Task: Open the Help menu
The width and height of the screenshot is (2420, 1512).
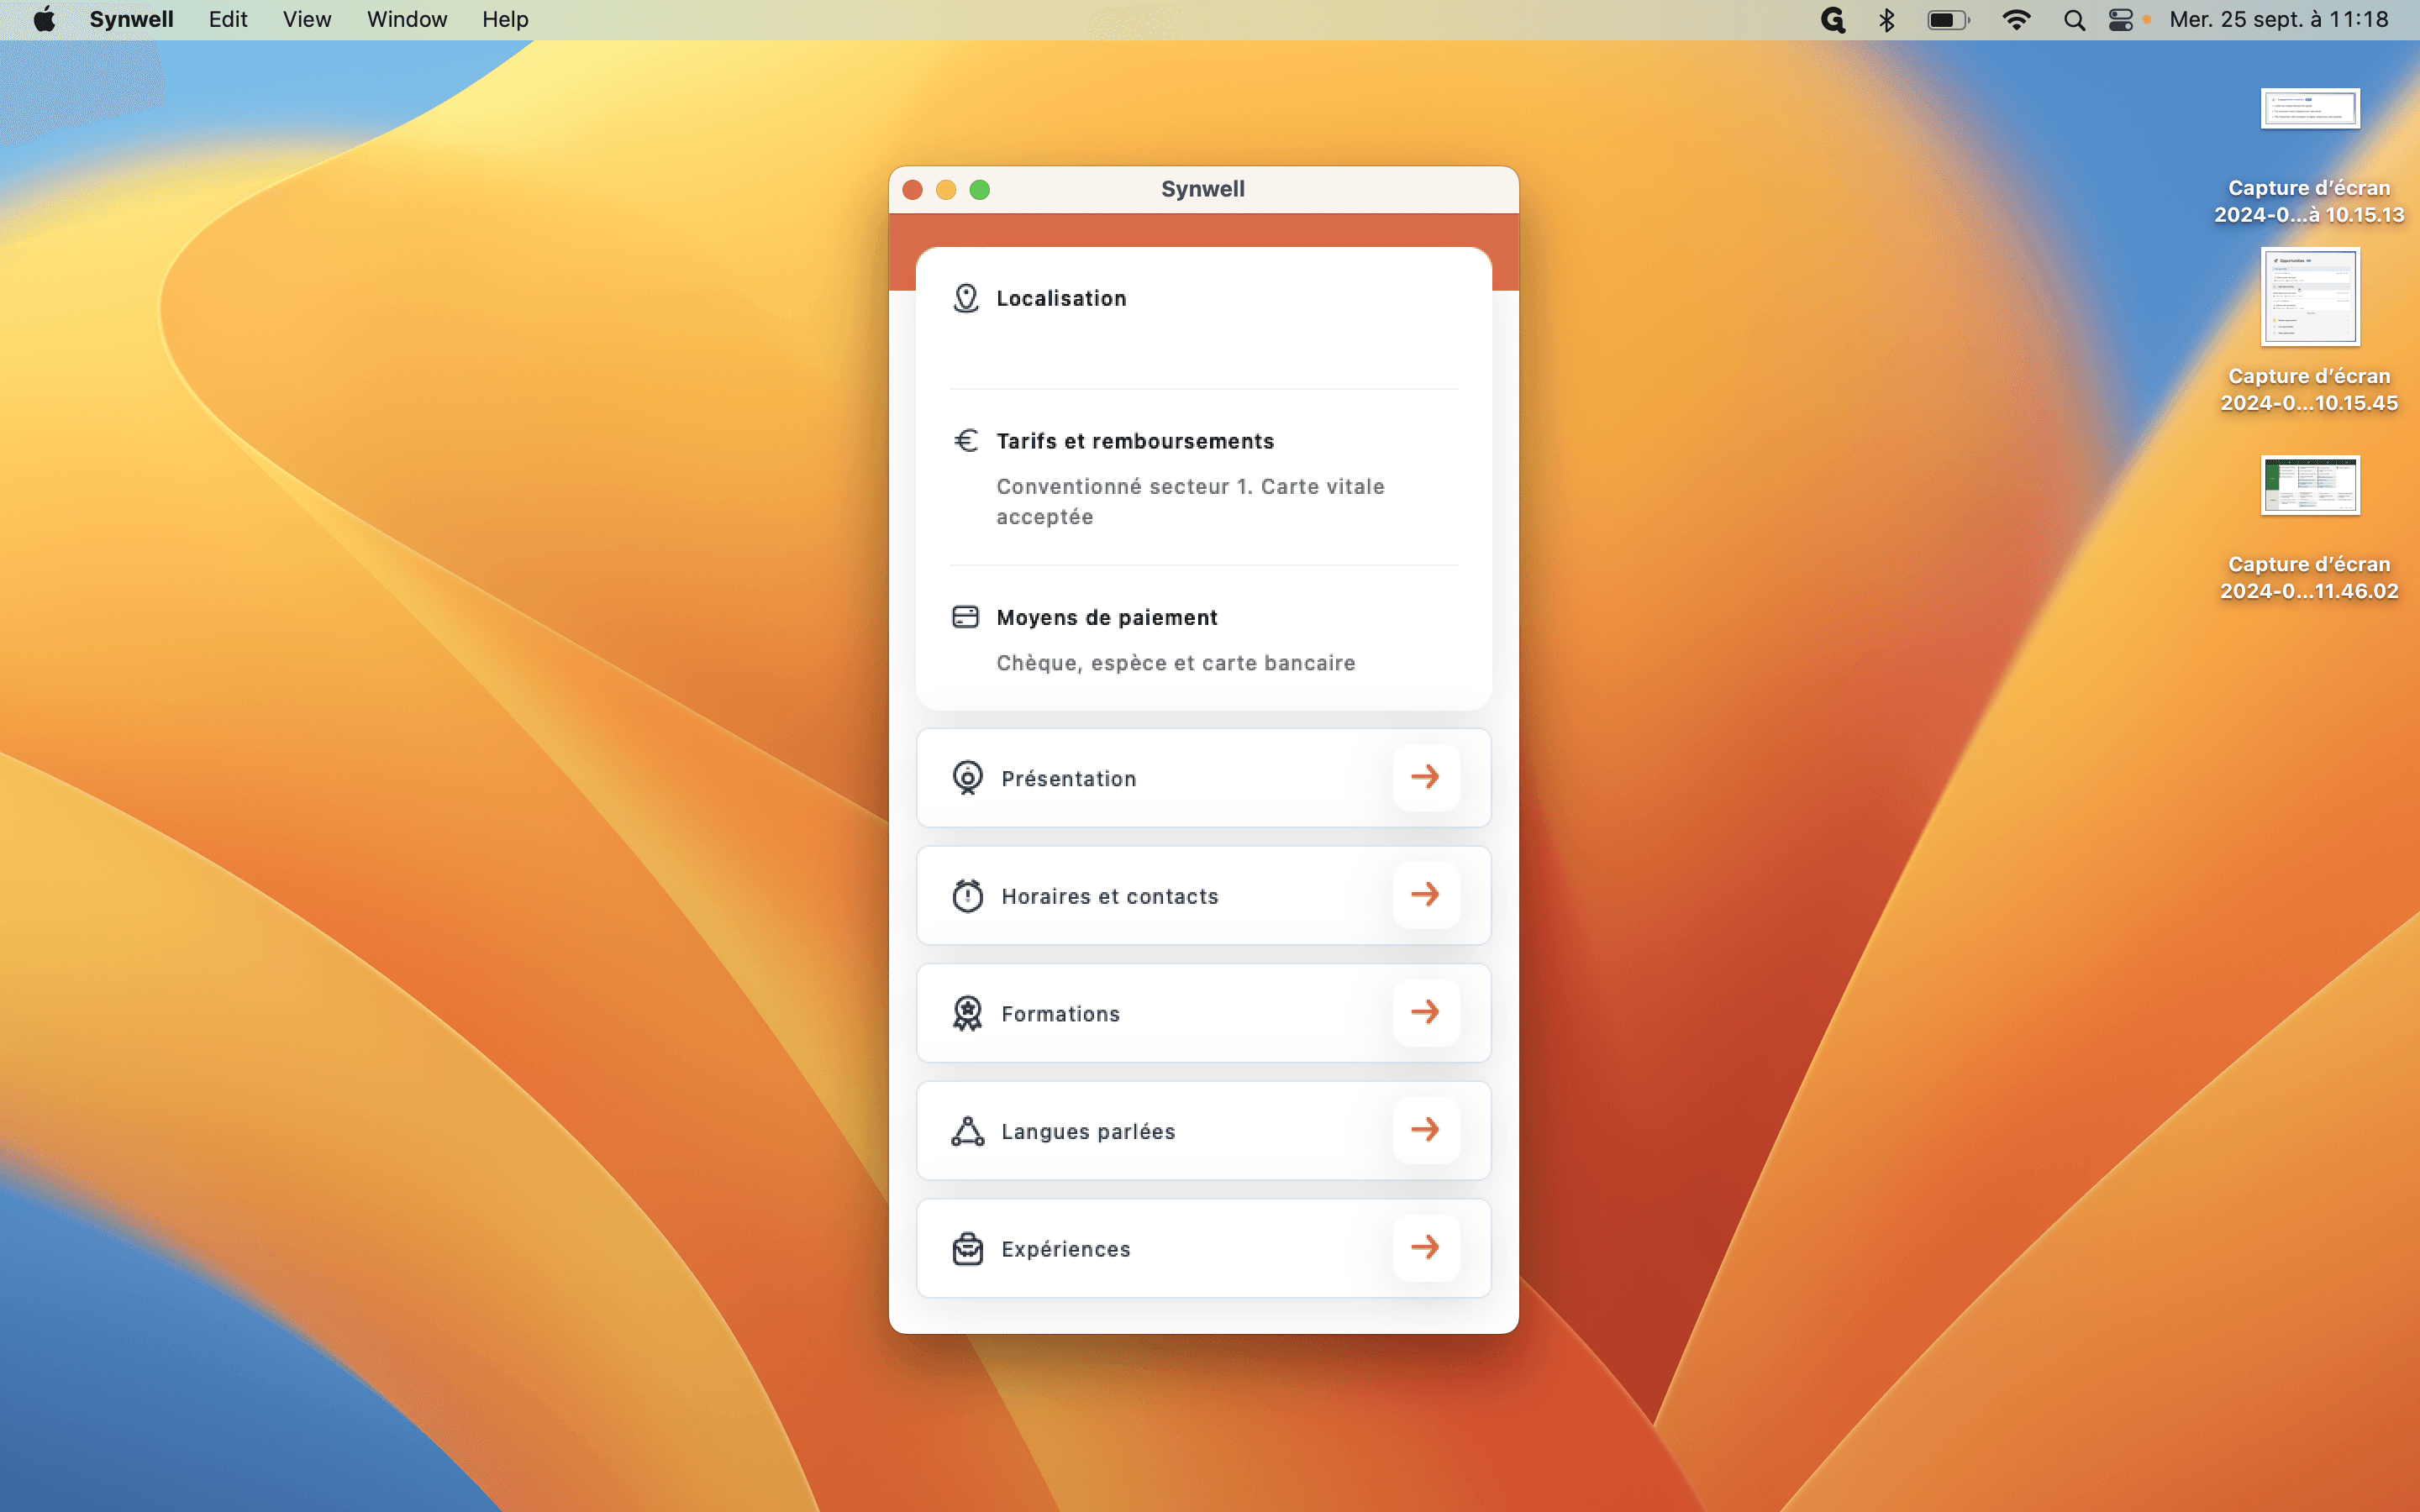Action: [x=505, y=19]
